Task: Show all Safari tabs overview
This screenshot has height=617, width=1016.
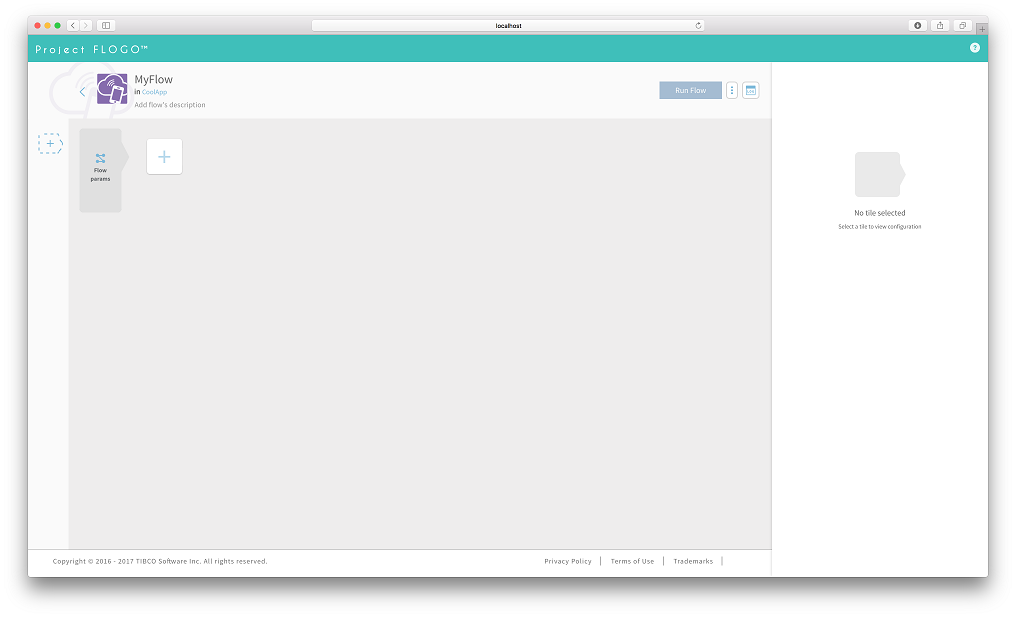Action: (963, 25)
